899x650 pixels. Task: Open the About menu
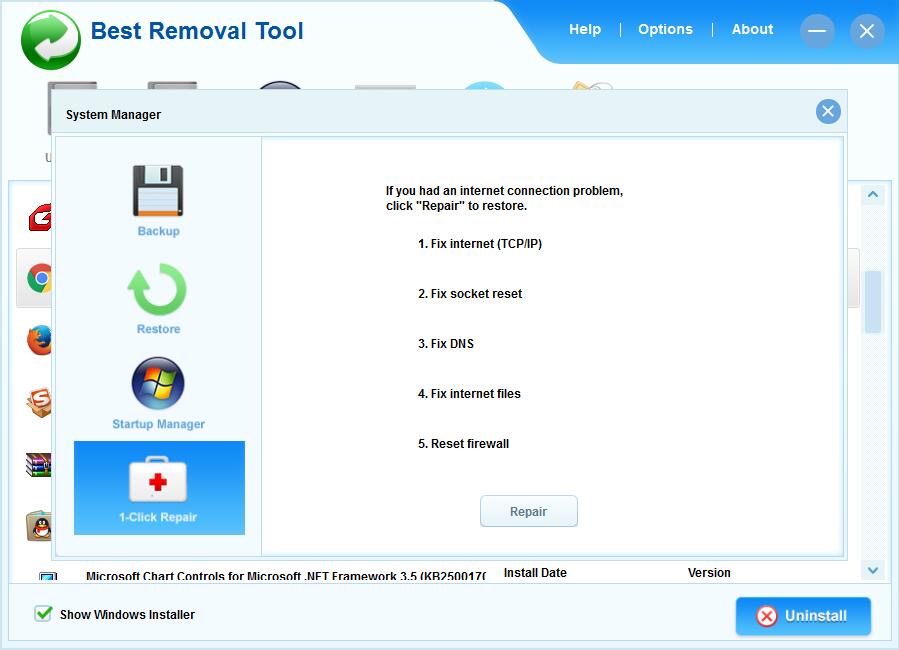click(752, 29)
